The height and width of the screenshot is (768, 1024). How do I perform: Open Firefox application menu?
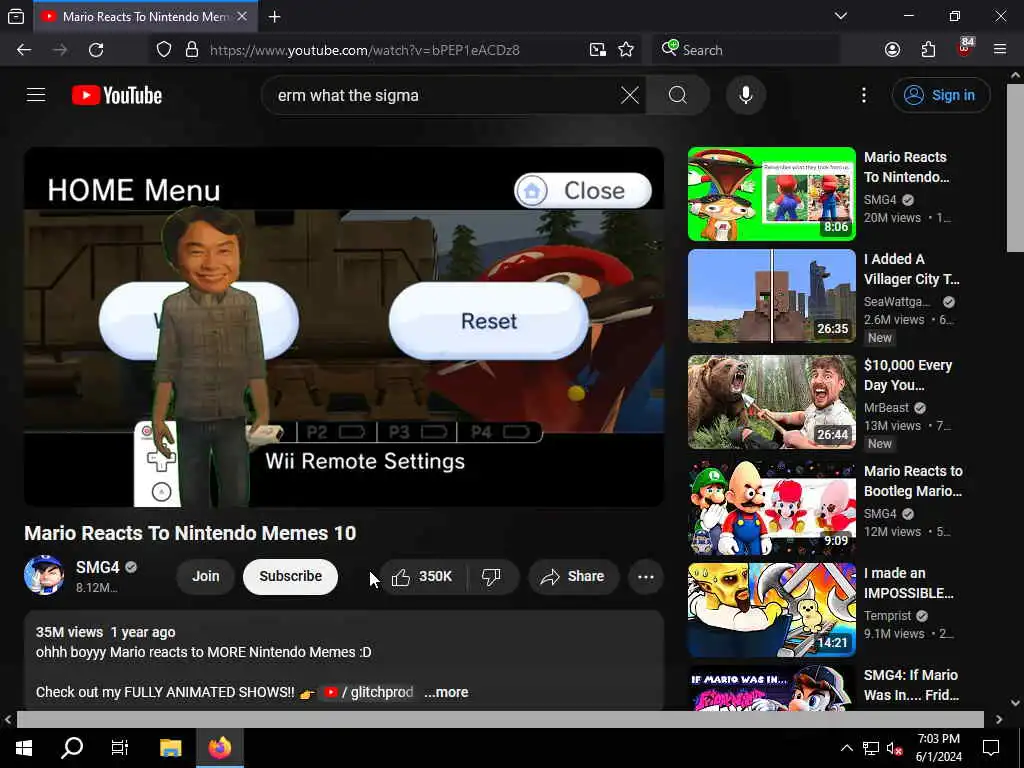(1000, 50)
